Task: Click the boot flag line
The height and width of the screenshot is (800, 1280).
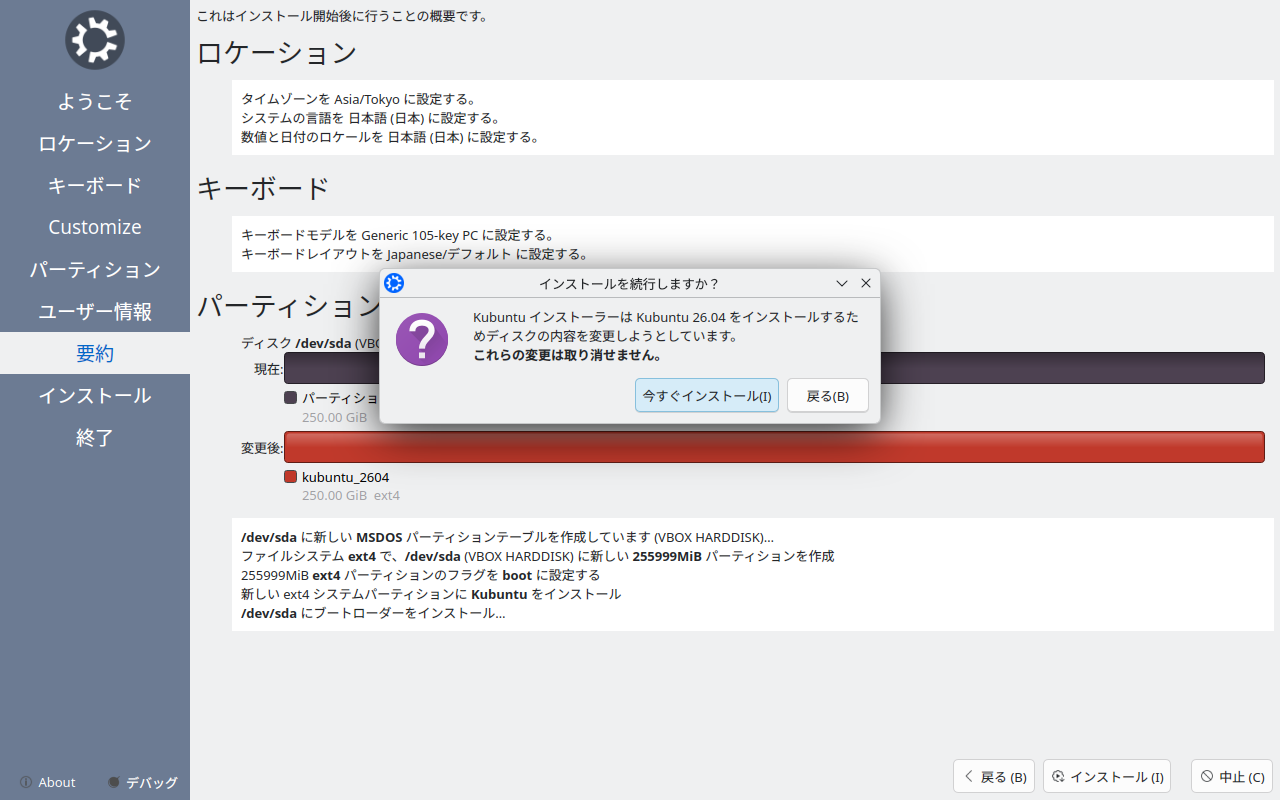Action: click(x=421, y=575)
